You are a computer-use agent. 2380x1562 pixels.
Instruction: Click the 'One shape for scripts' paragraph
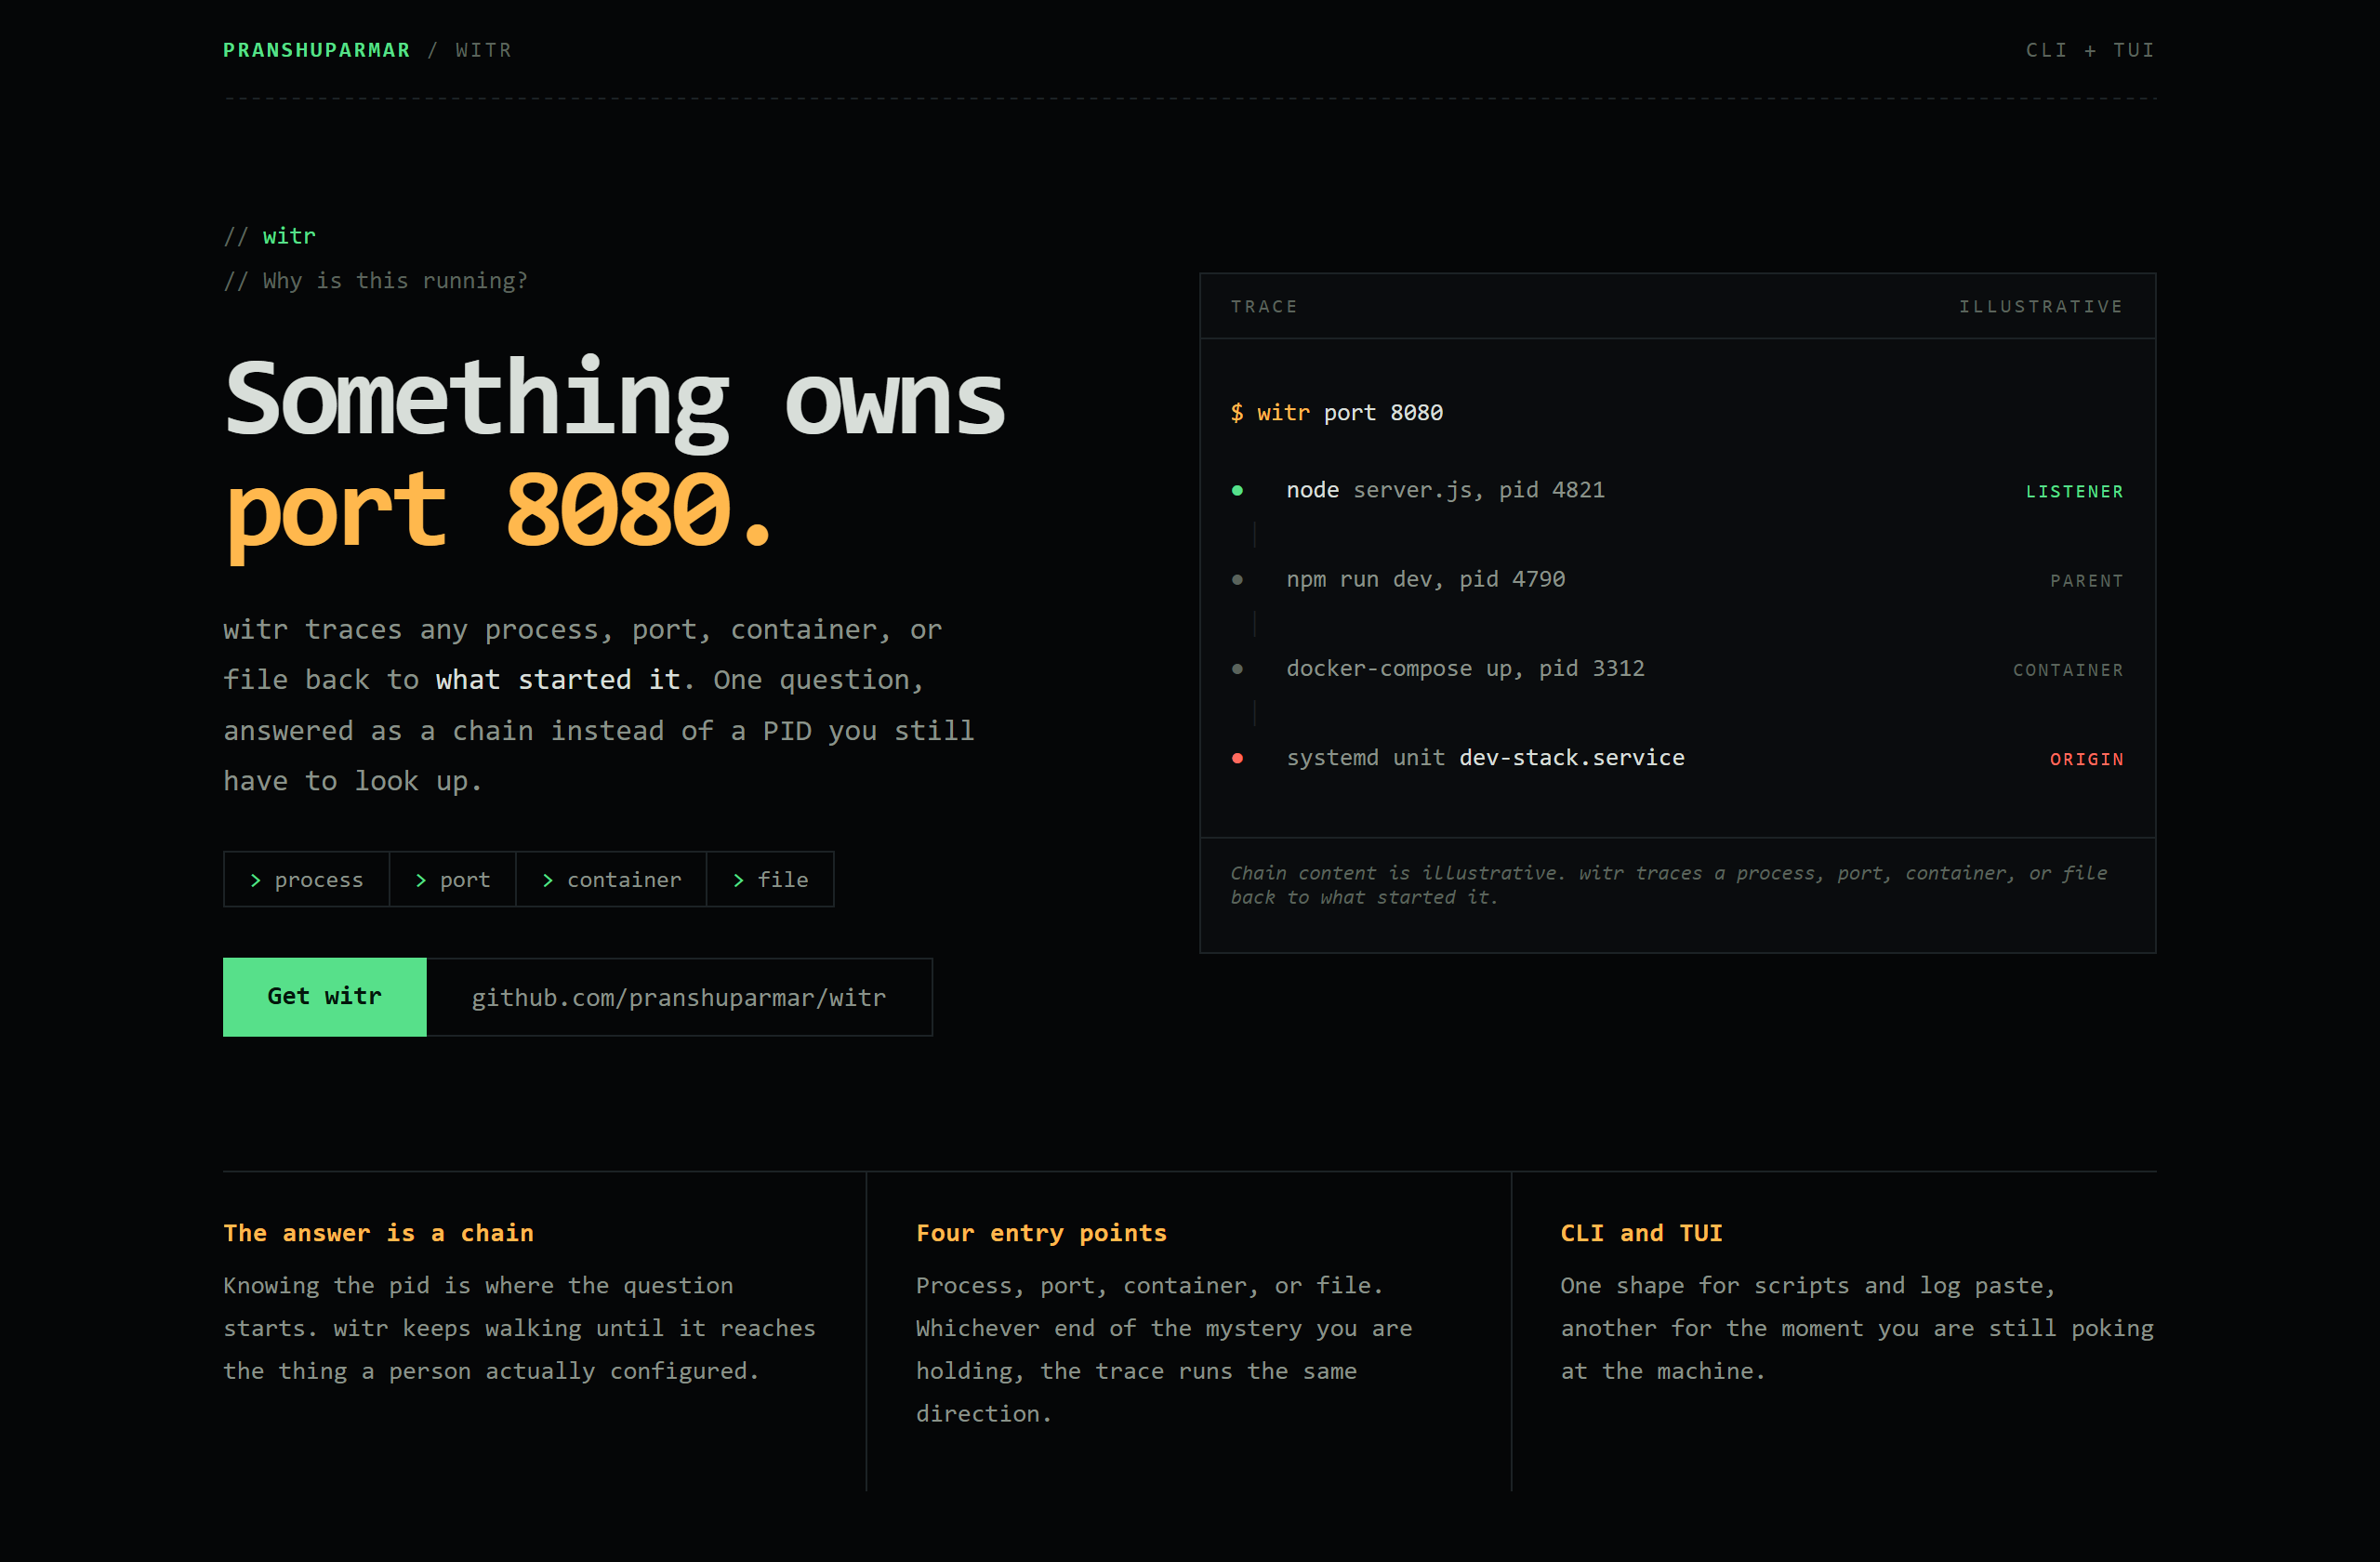coord(1857,1328)
